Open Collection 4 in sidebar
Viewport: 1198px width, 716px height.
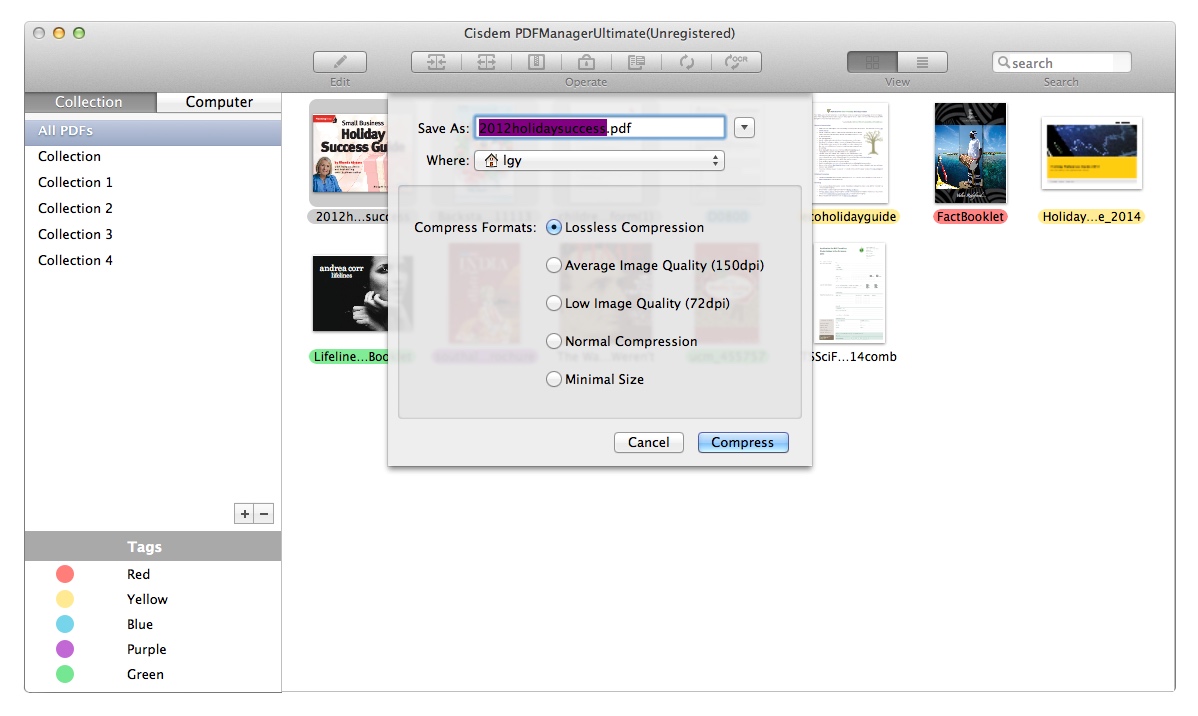pyautogui.click(x=153, y=260)
